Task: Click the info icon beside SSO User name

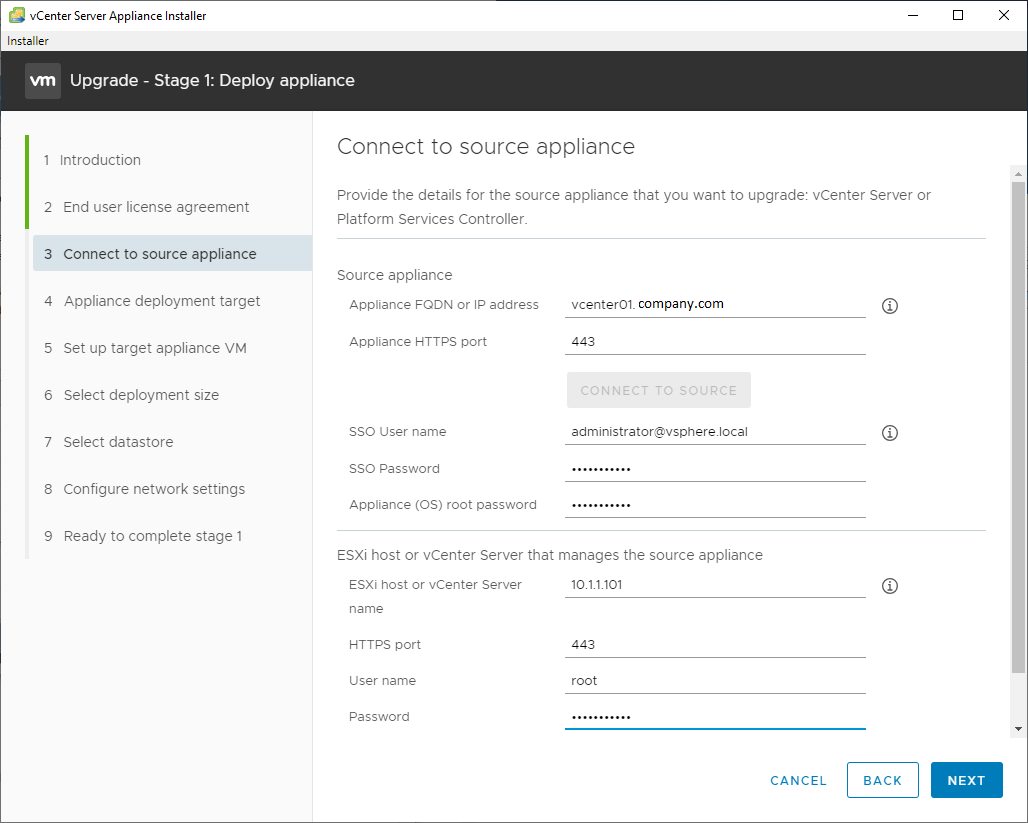Action: coord(890,433)
